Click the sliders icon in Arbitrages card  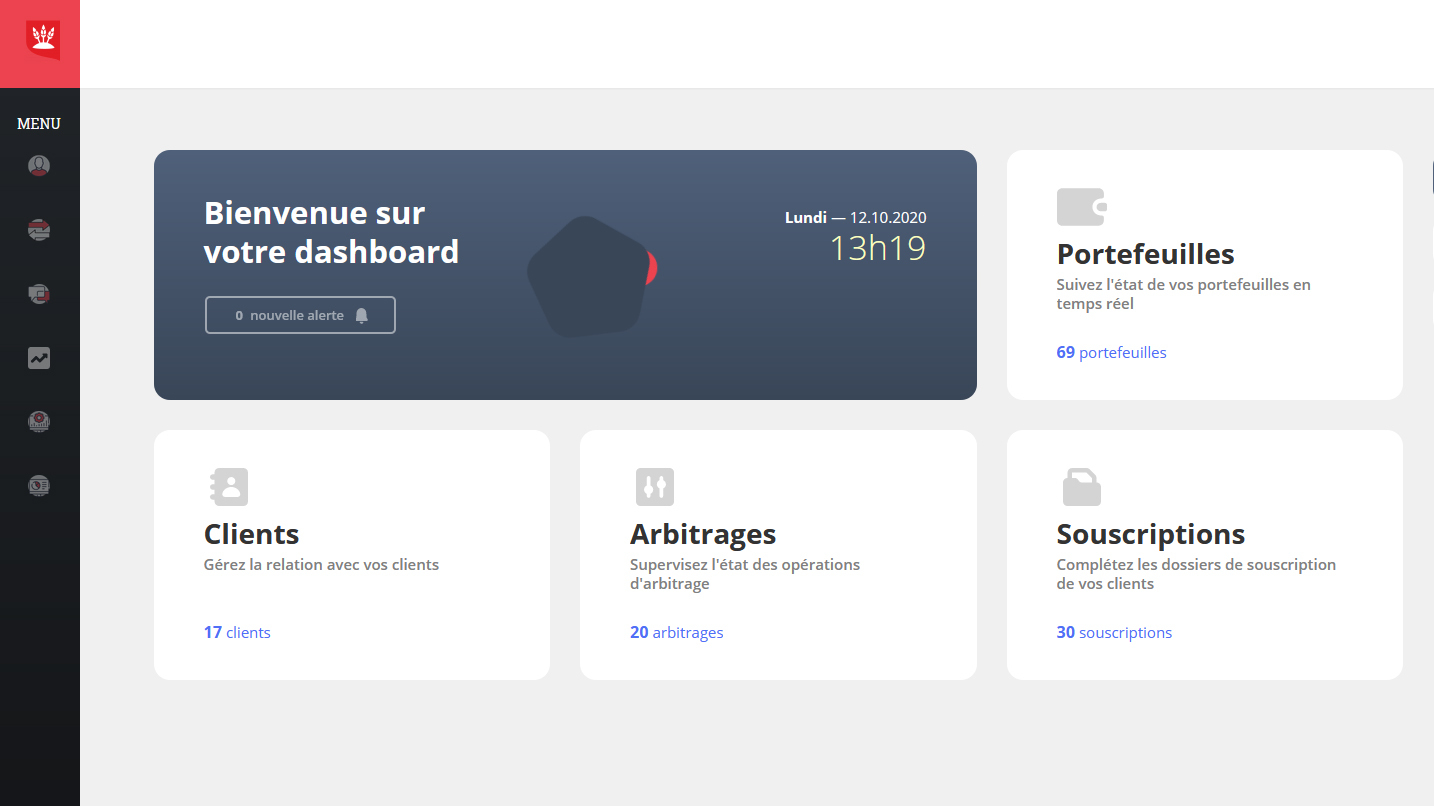pos(655,487)
